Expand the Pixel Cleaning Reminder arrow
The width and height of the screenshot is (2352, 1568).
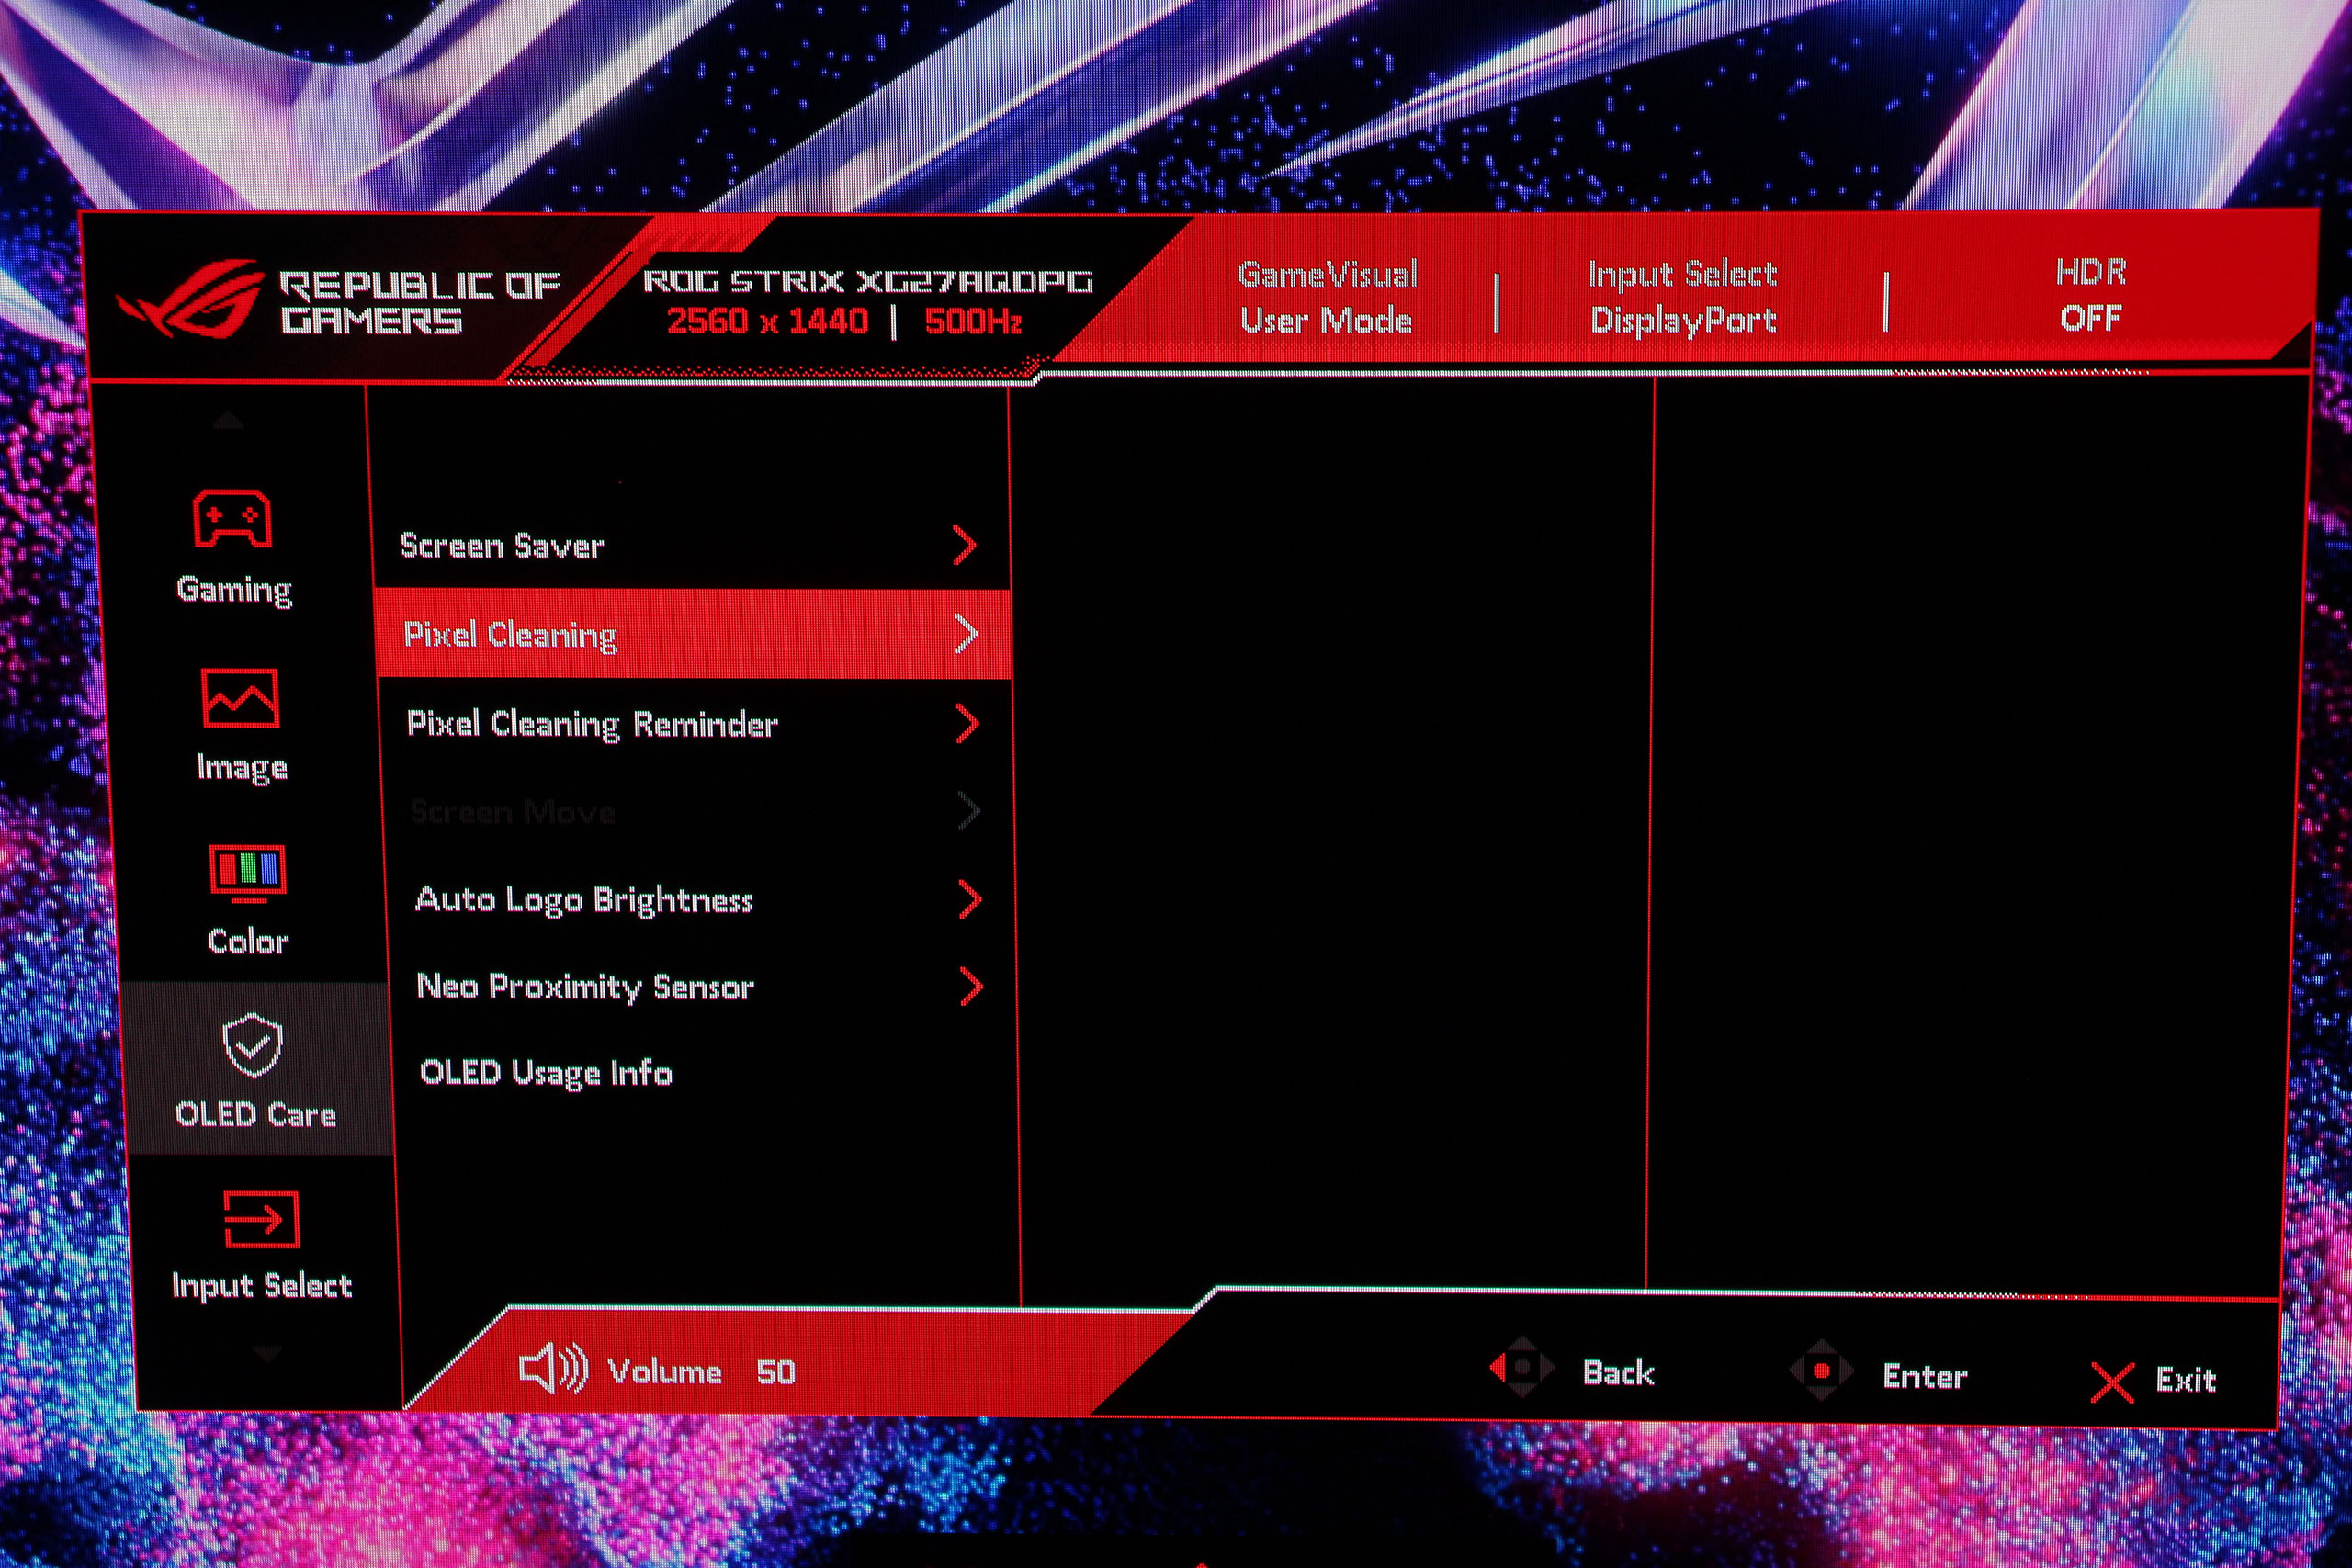click(967, 723)
